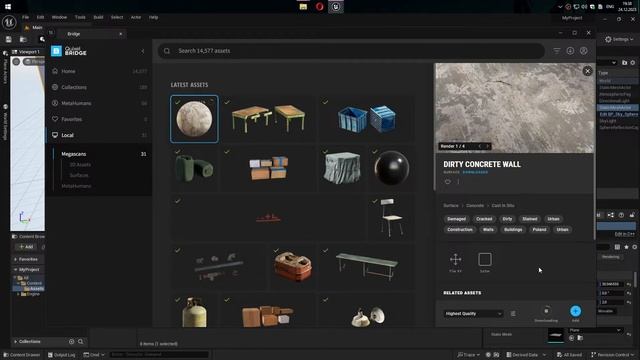The height and width of the screenshot is (360, 640).
Task: Open the filter options icon near search
Action: coord(557,51)
